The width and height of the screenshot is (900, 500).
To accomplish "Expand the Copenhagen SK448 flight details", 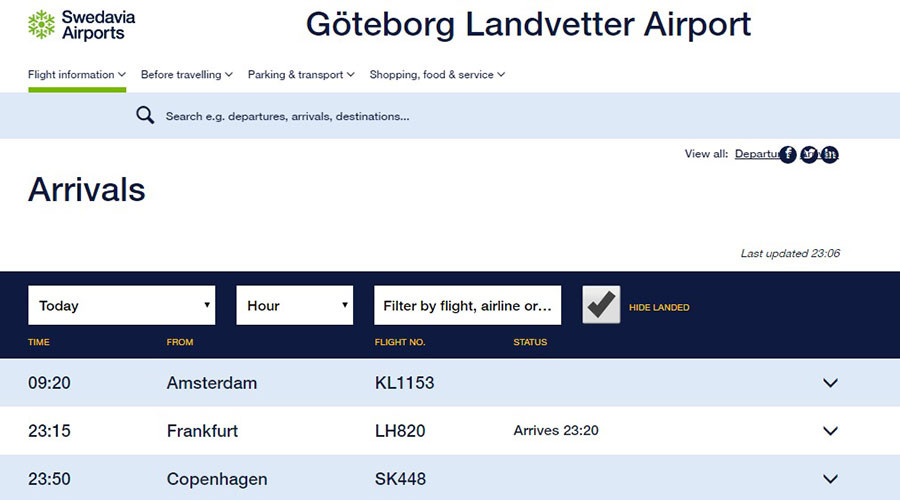I will click(830, 479).
